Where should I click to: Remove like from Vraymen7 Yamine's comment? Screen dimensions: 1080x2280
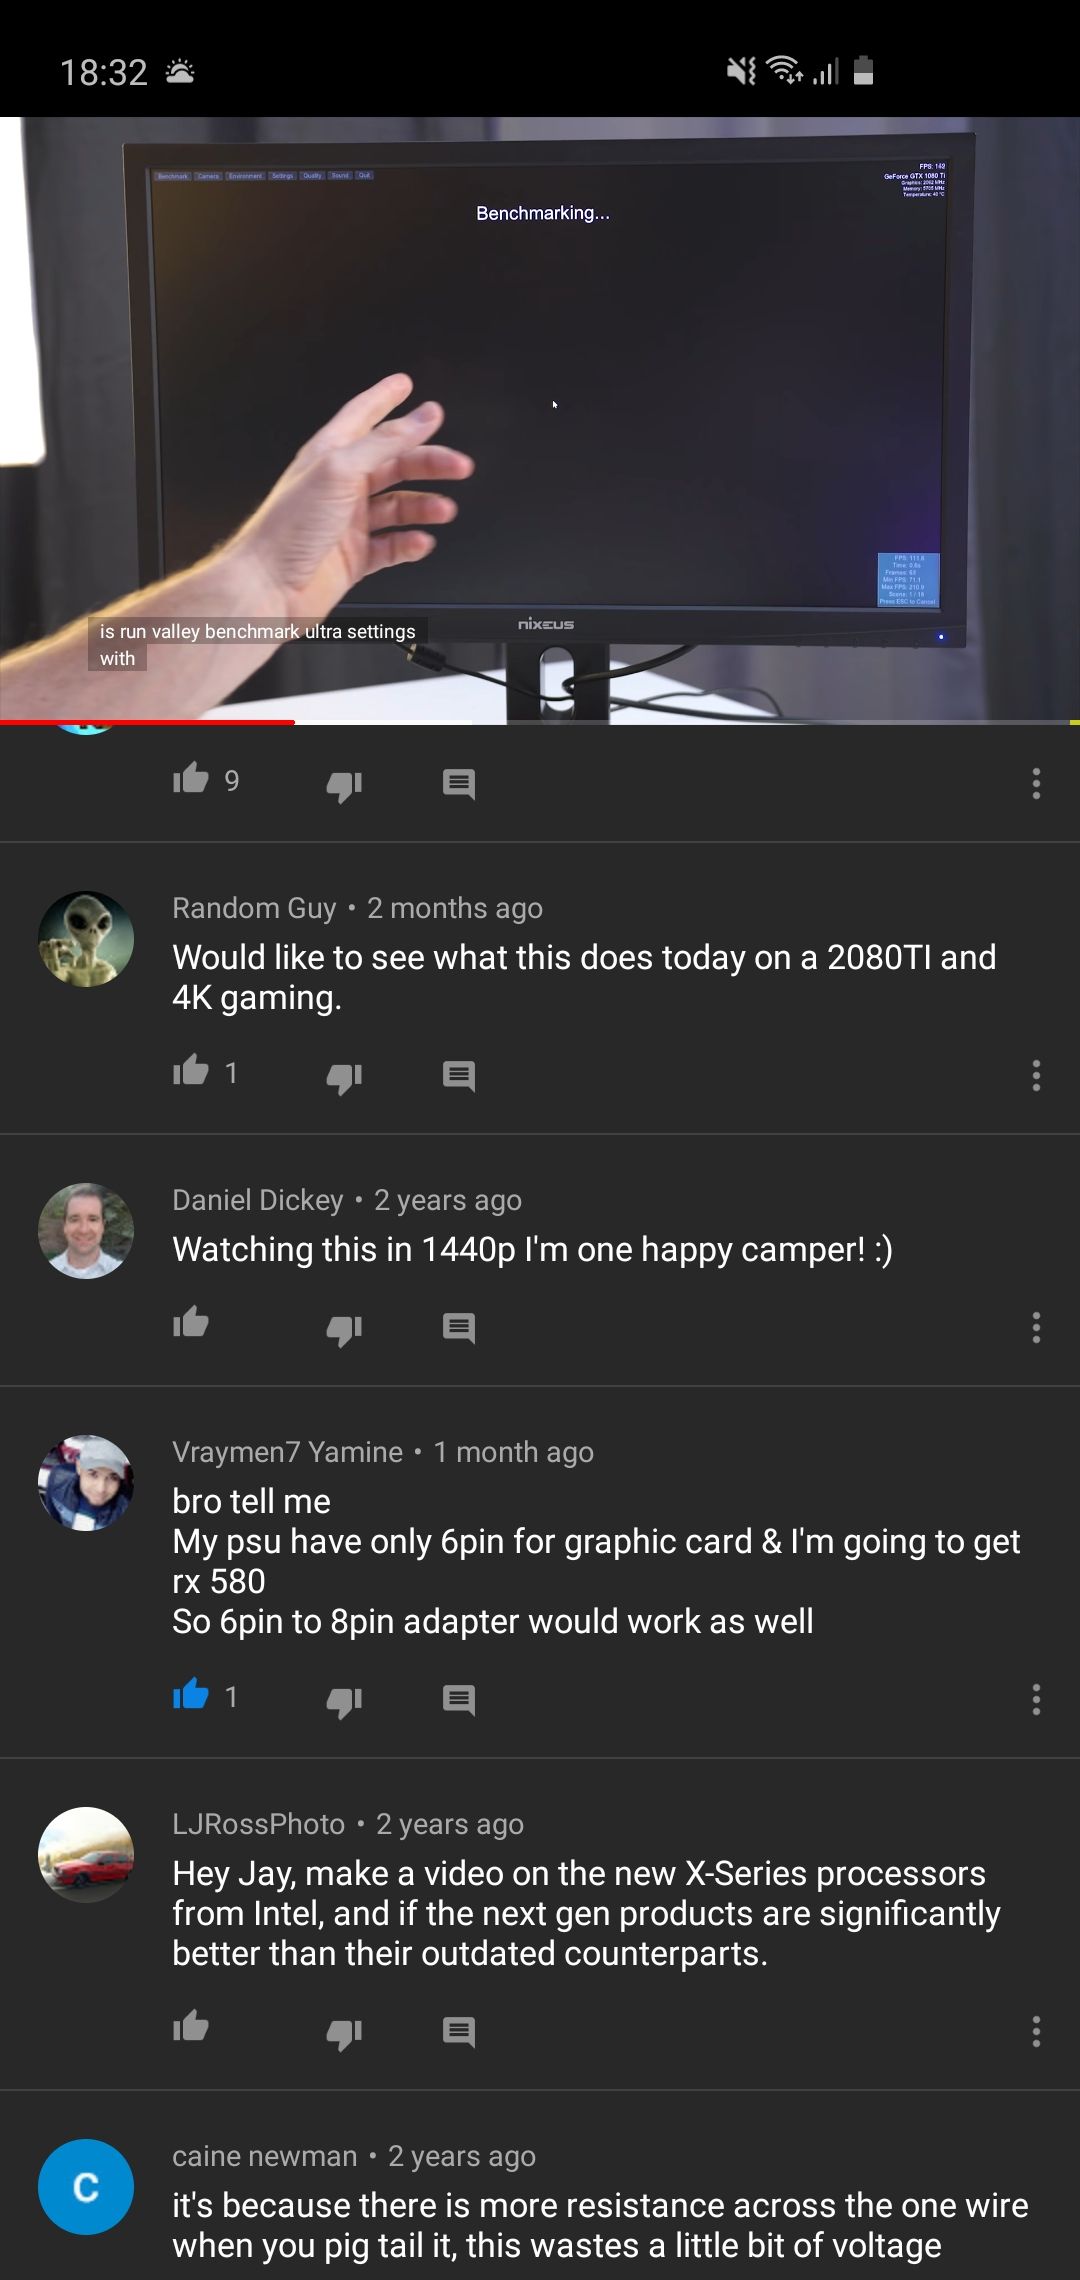[190, 1695]
